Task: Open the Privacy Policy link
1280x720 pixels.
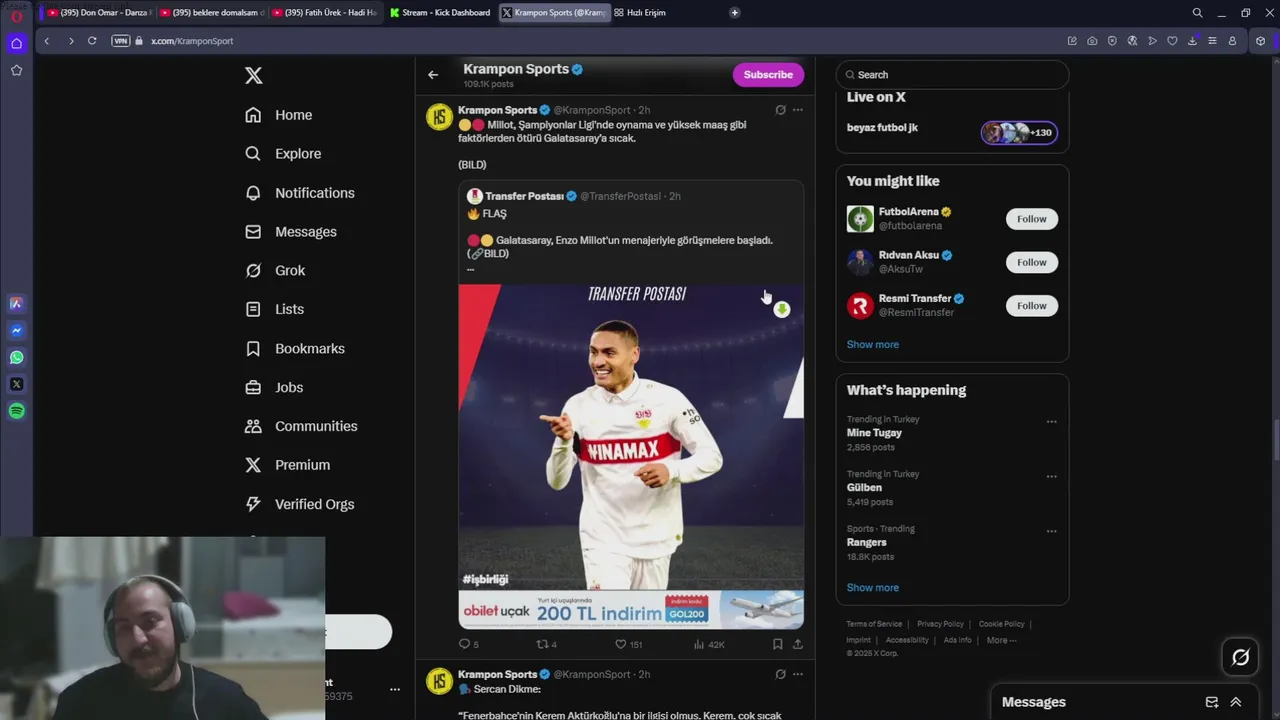Action: pos(940,624)
